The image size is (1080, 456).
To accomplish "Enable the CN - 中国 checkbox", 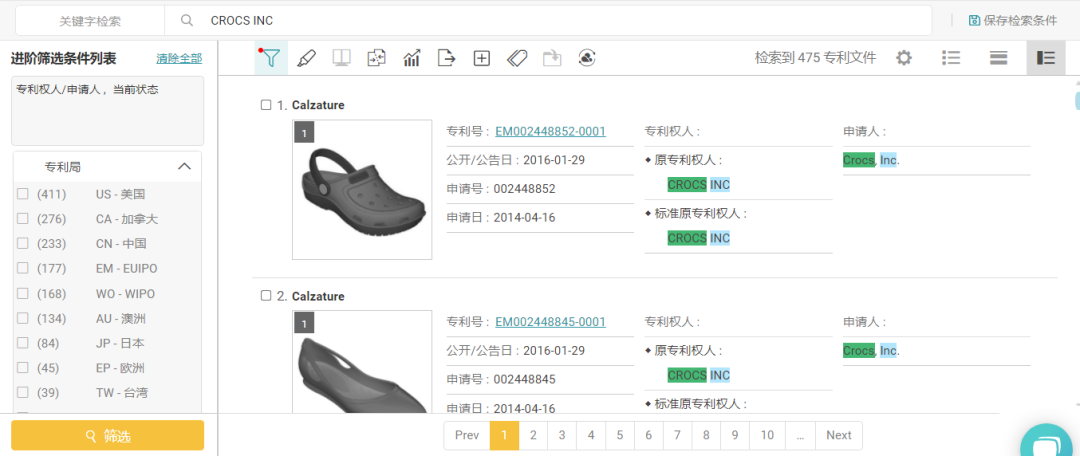I will (x=23, y=244).
